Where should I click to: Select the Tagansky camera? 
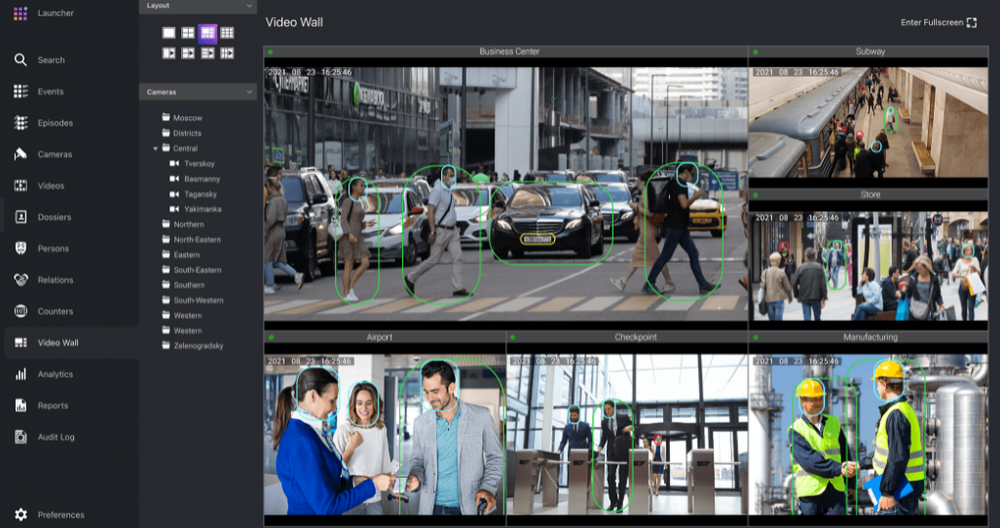[198, 194]
